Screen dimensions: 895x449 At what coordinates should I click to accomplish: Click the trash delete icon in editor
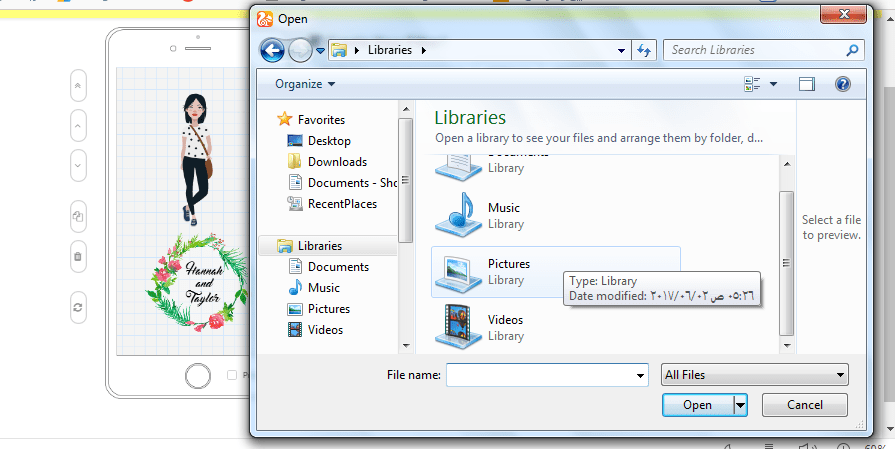pyautogui.click(x=78, y=256)
